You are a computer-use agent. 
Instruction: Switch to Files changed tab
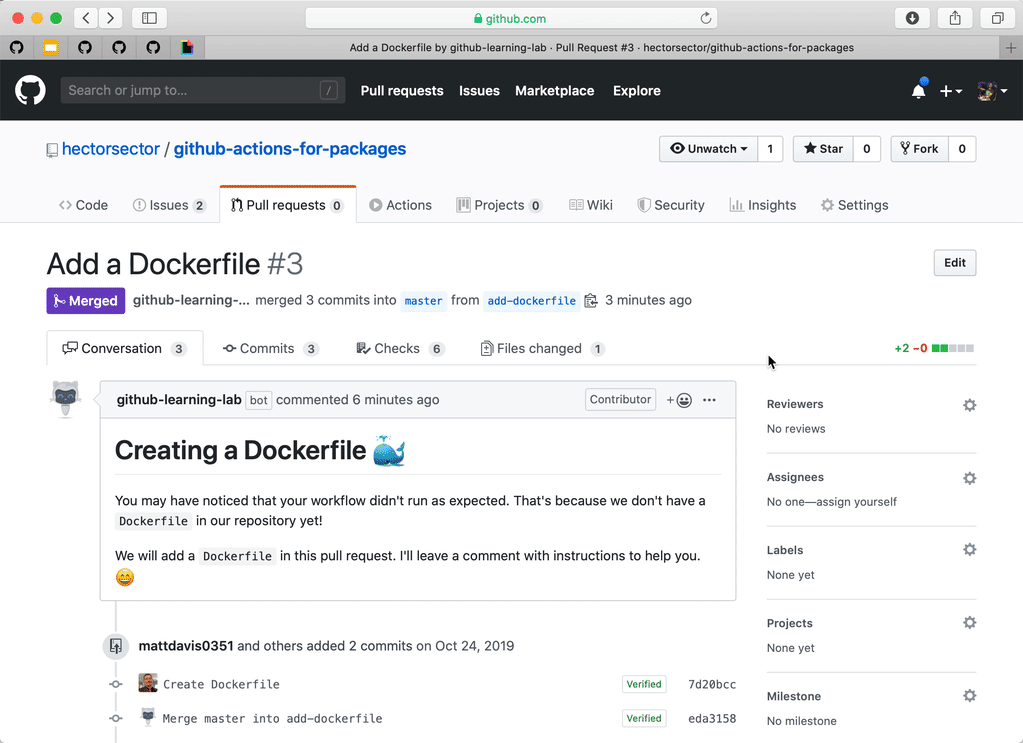tap(542, 348)
